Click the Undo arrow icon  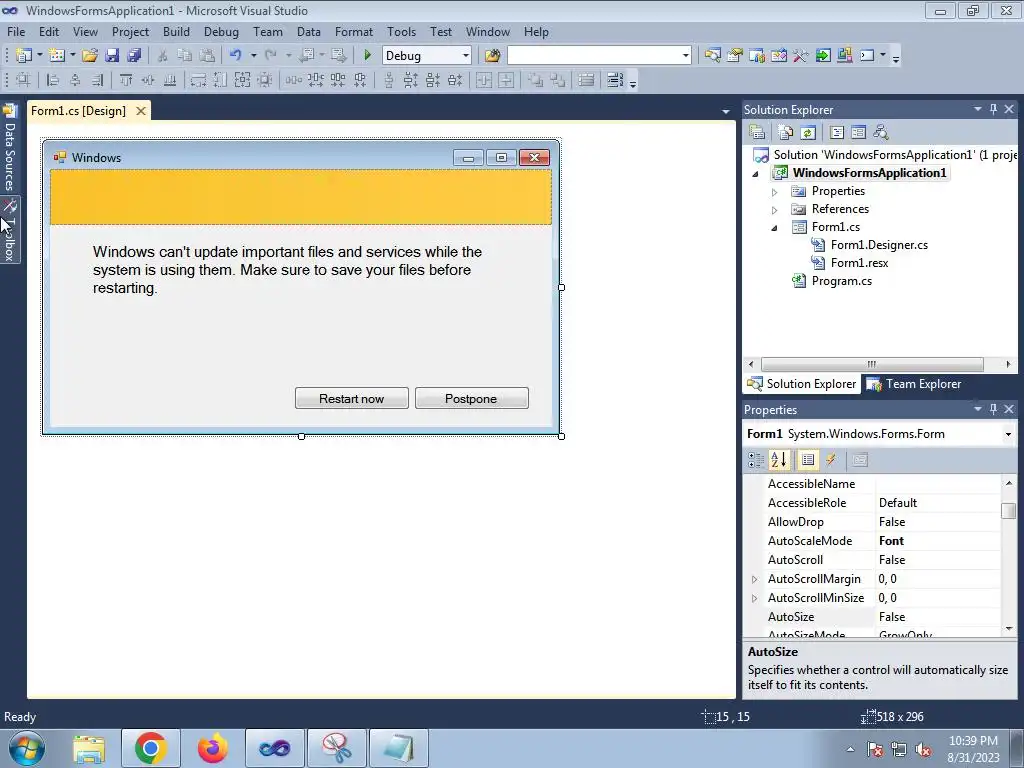point(236,56)
